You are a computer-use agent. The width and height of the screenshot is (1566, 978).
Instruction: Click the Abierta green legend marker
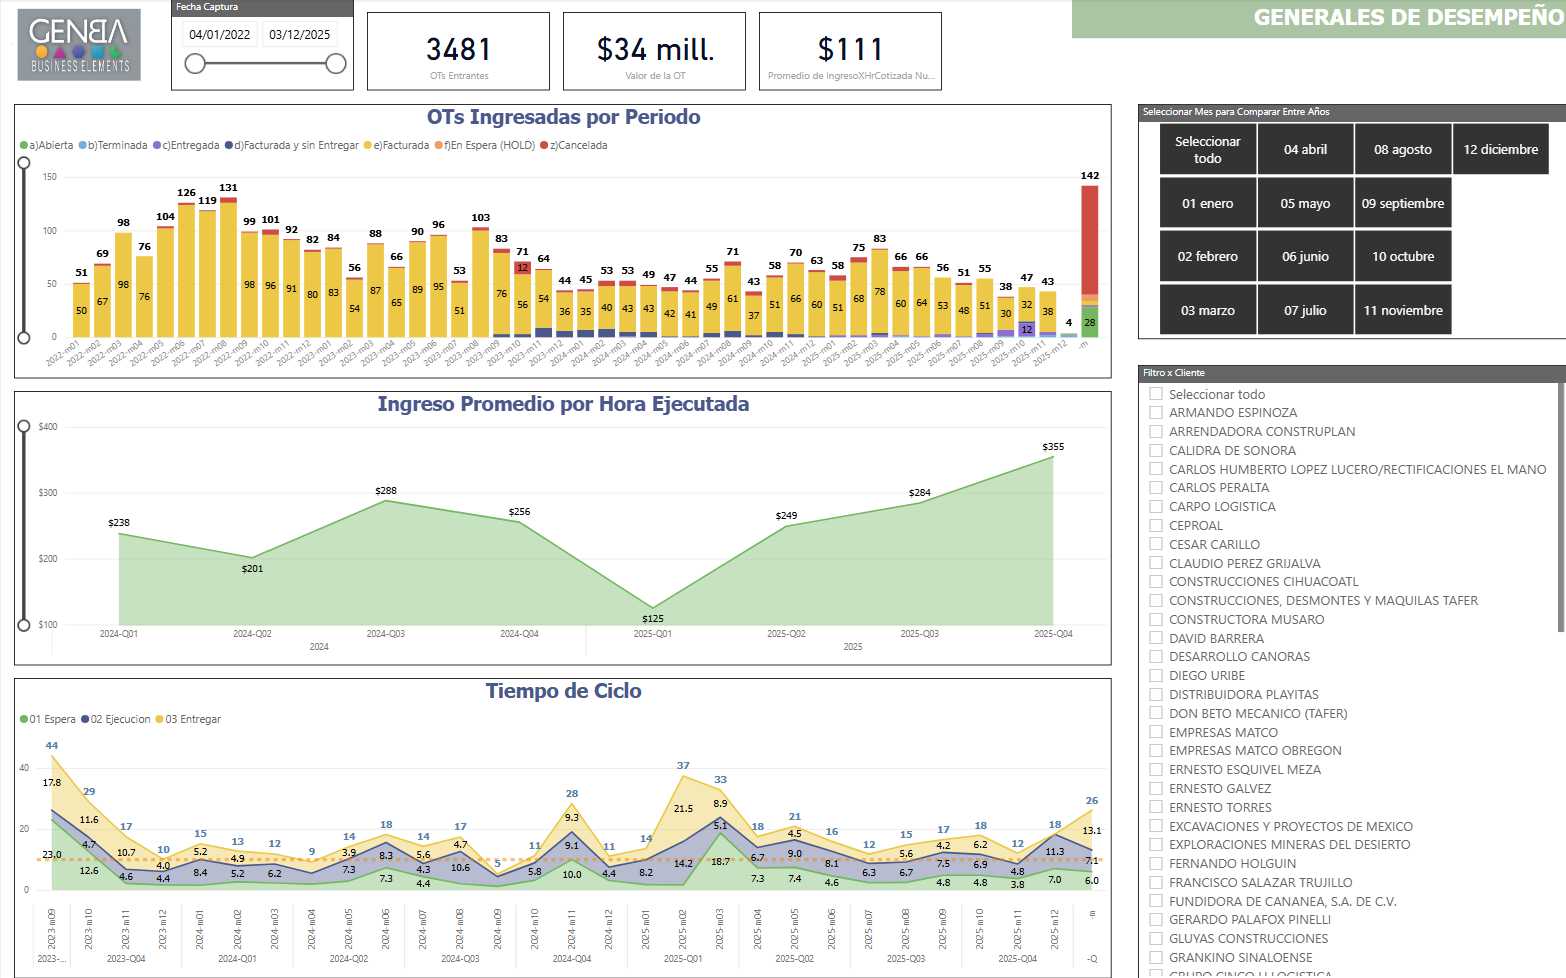24,146
